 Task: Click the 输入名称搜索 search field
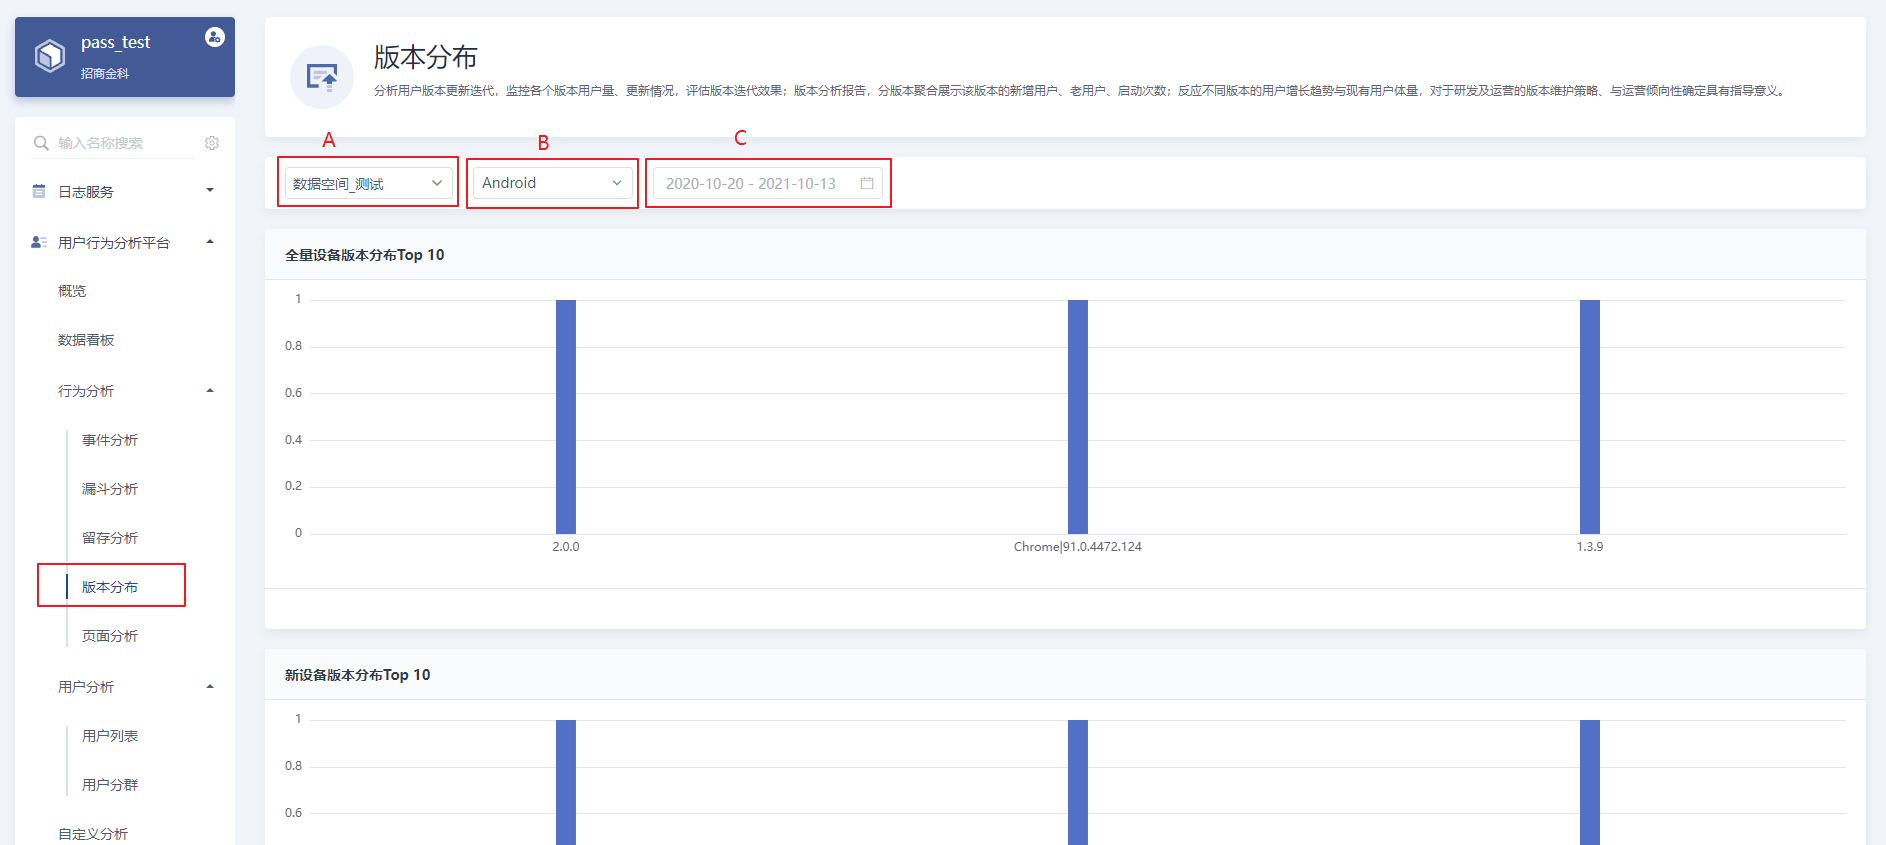114,143
